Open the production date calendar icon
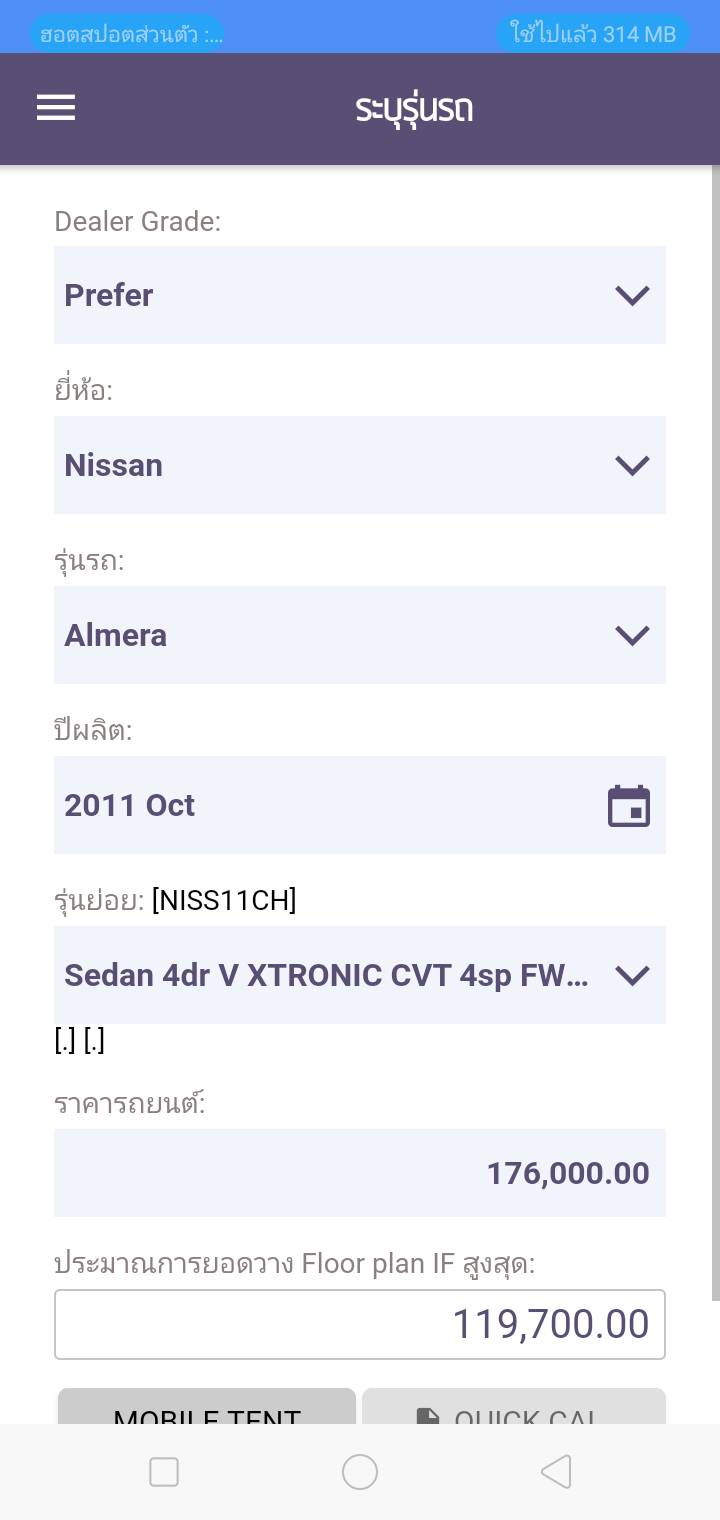The width and height of the screenshot is (720, 1520). (x=629, y=806)
